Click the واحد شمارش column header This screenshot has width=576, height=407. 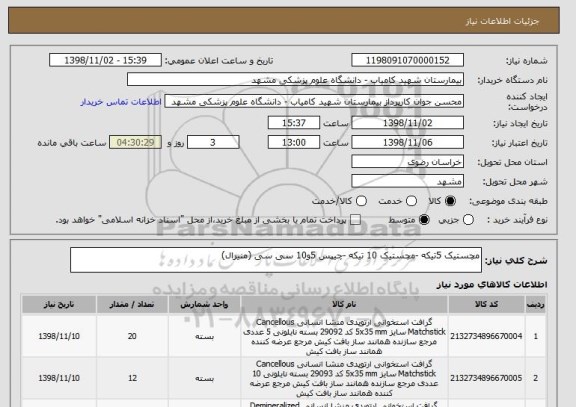(204, 305)
